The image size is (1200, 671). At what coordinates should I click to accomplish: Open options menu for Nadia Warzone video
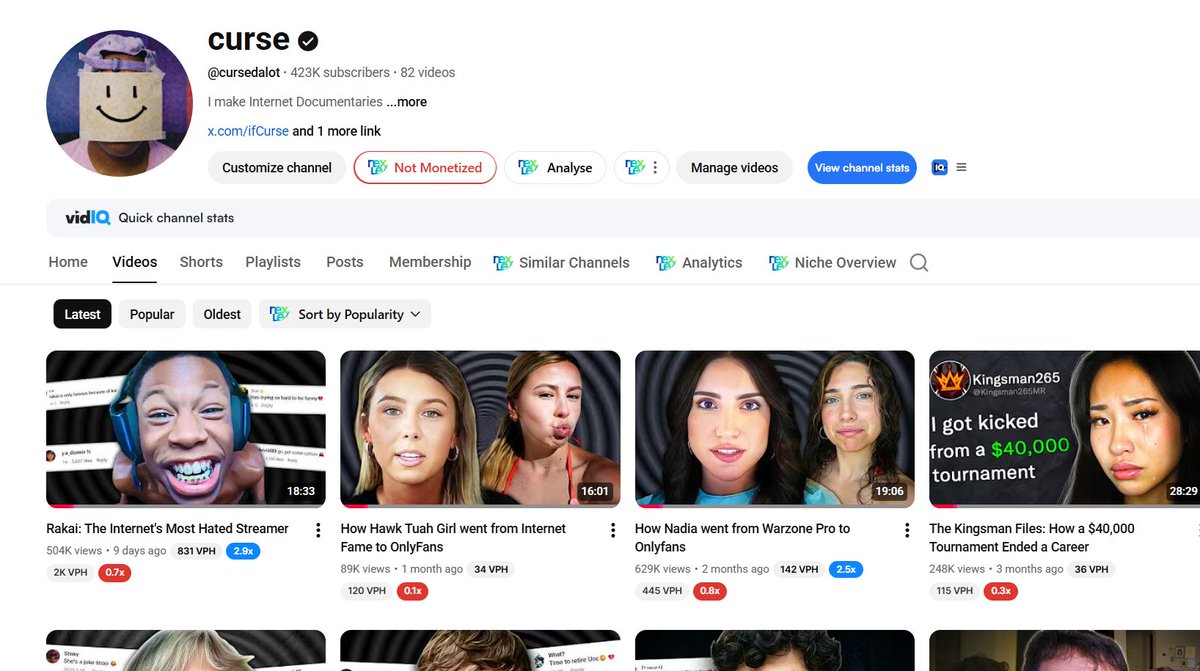click(x=907, y=530)
